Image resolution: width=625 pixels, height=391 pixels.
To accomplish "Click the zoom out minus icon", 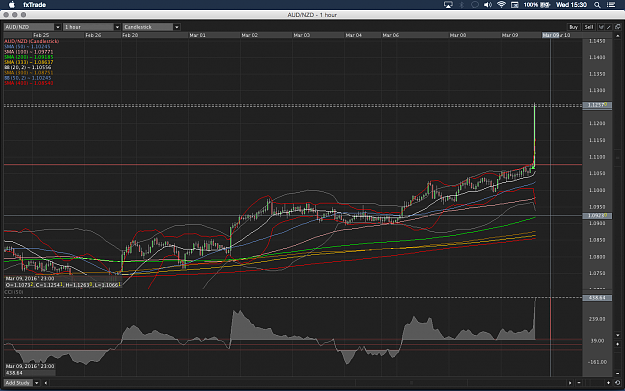I will 579,383.
